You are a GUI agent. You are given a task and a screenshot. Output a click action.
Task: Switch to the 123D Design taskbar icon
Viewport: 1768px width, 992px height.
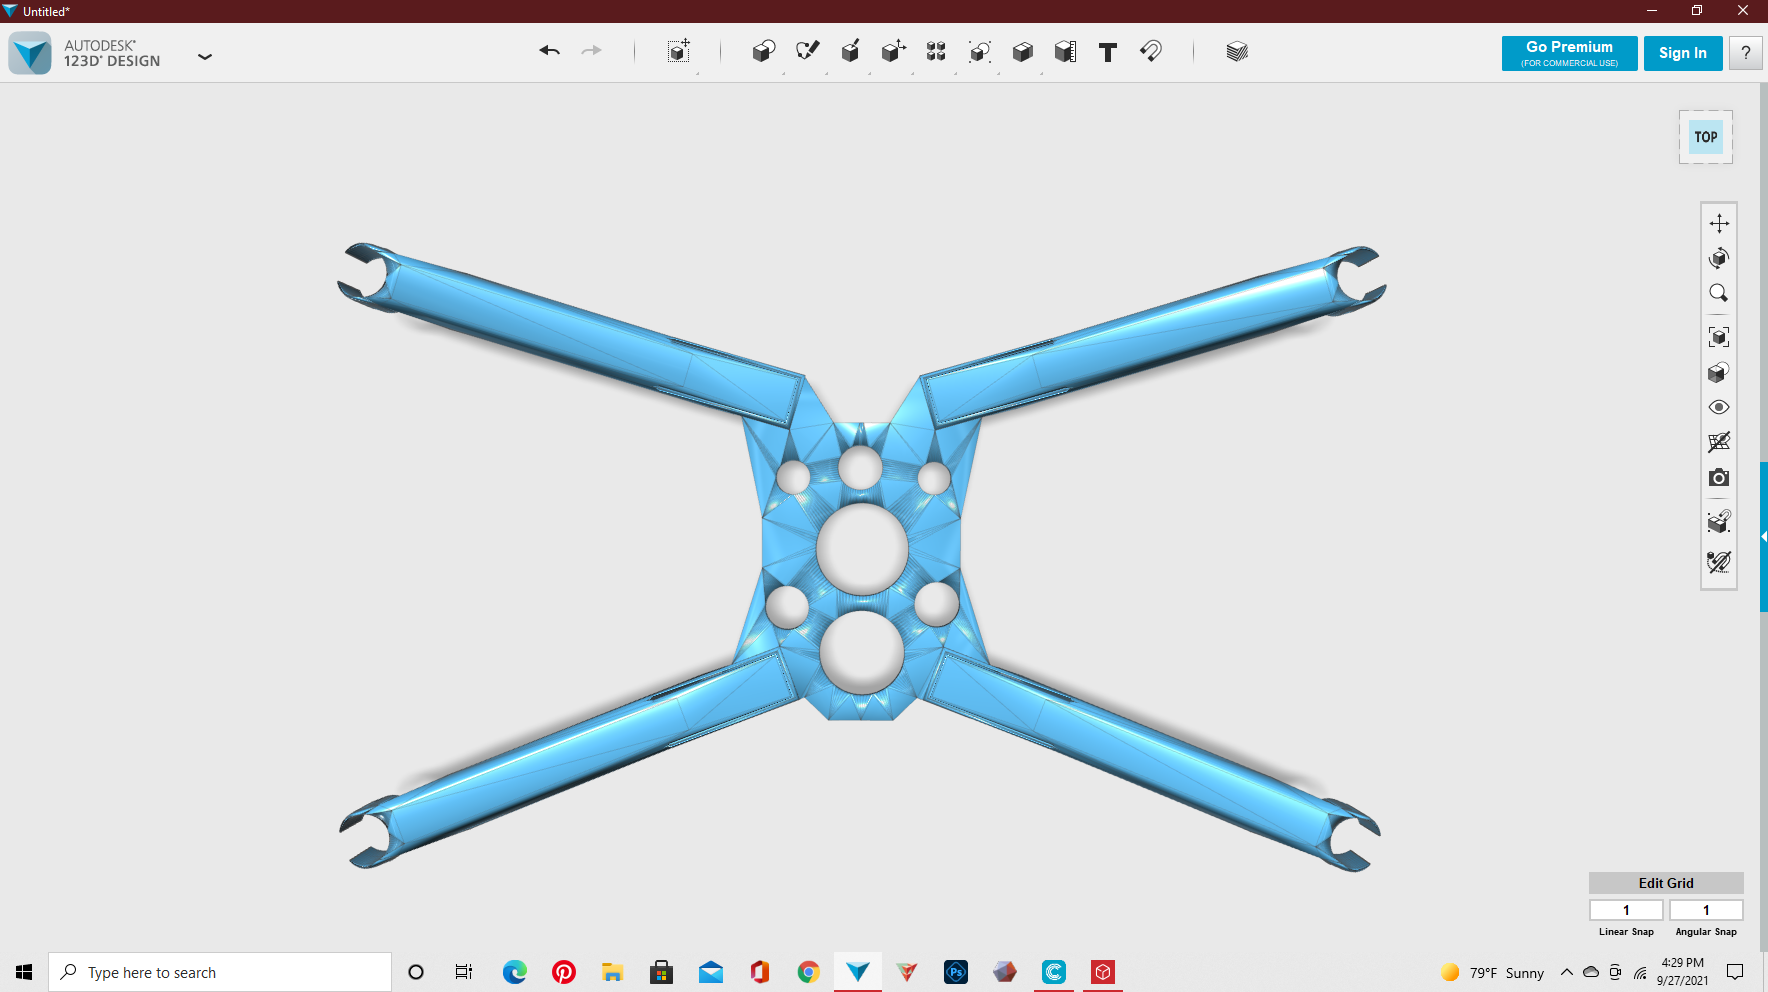(858, 972)
